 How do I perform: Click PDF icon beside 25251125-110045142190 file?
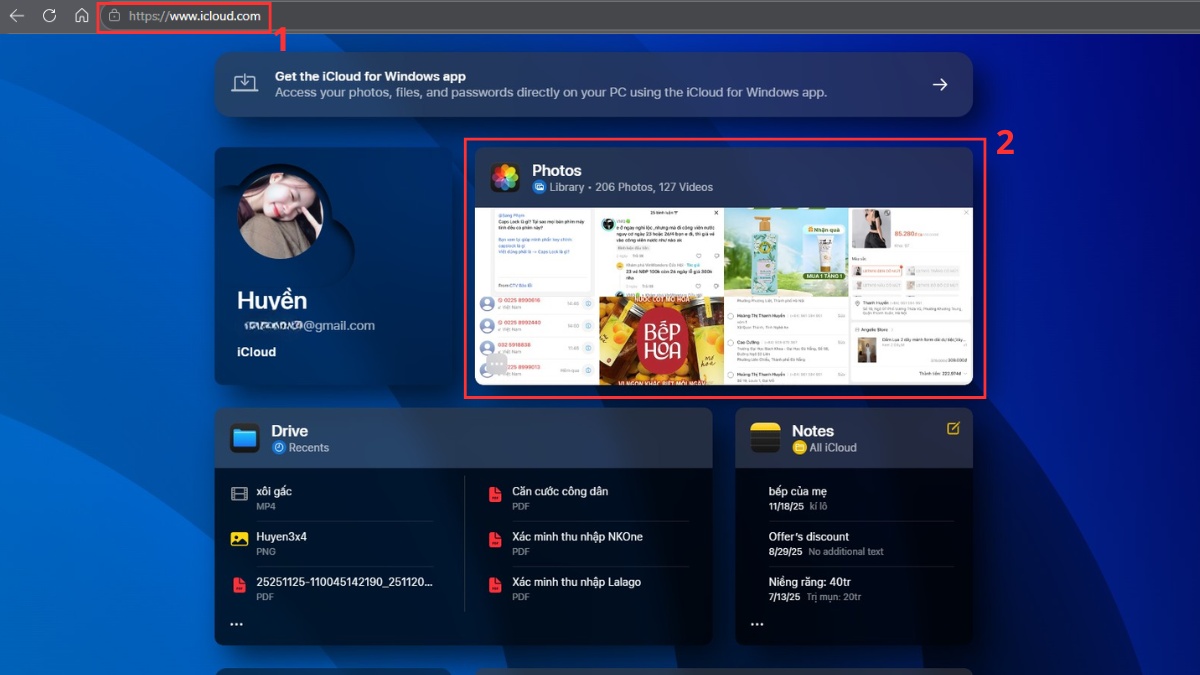pos(239,585)
